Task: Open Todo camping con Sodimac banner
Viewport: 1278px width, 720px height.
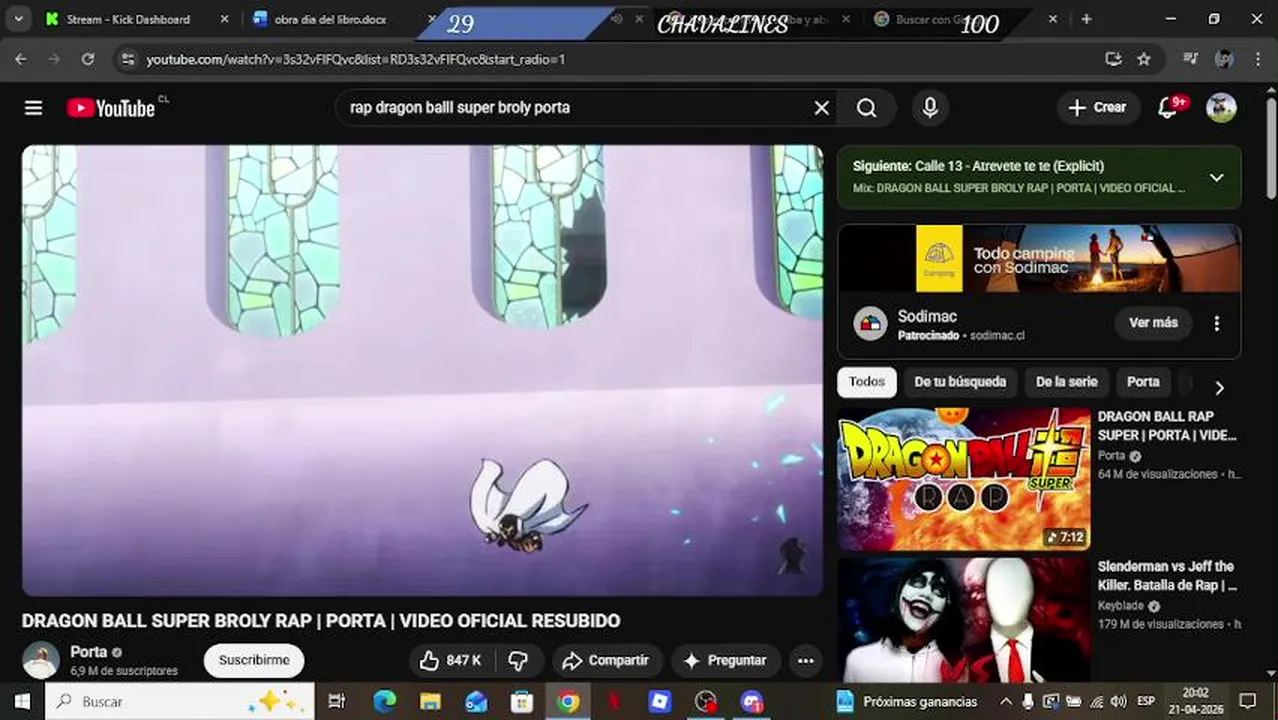Action: [1040, 258]
